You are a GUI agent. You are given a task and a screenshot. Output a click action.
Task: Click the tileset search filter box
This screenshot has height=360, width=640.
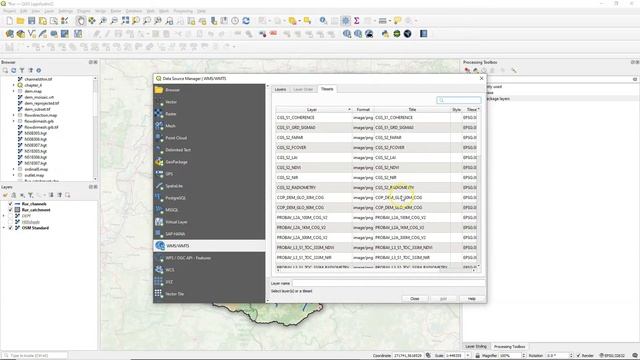pos(459,100)
